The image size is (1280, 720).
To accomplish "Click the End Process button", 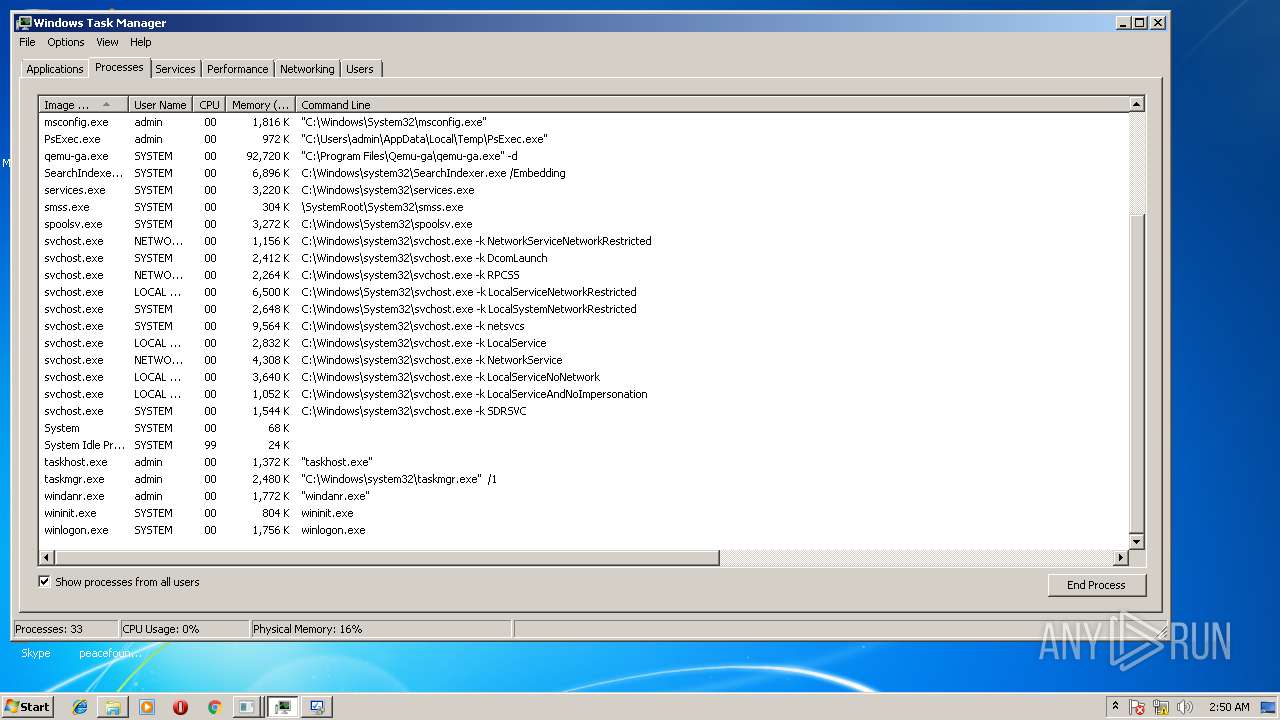I will [1096, 585].
